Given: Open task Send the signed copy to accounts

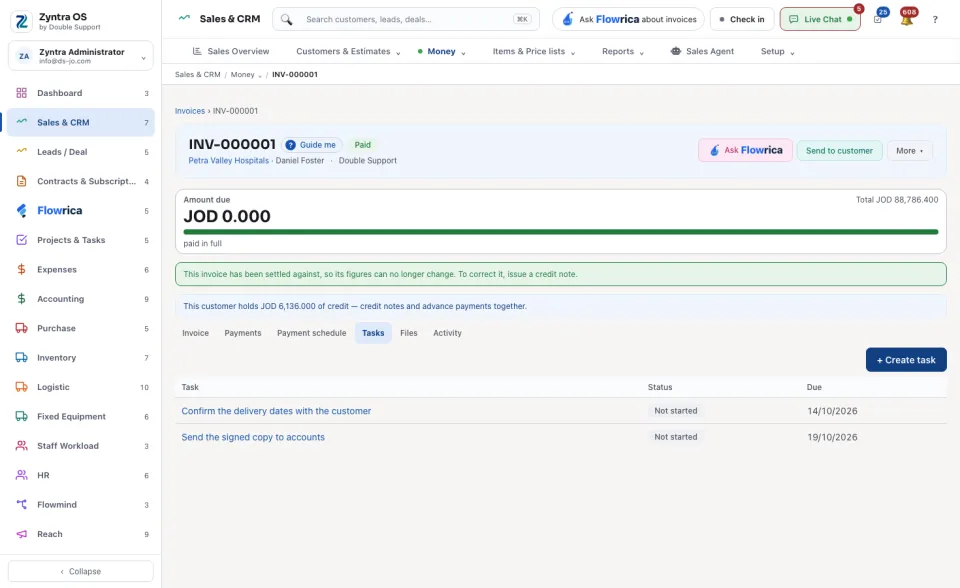Looking at the screenshot, I should 253,437.
